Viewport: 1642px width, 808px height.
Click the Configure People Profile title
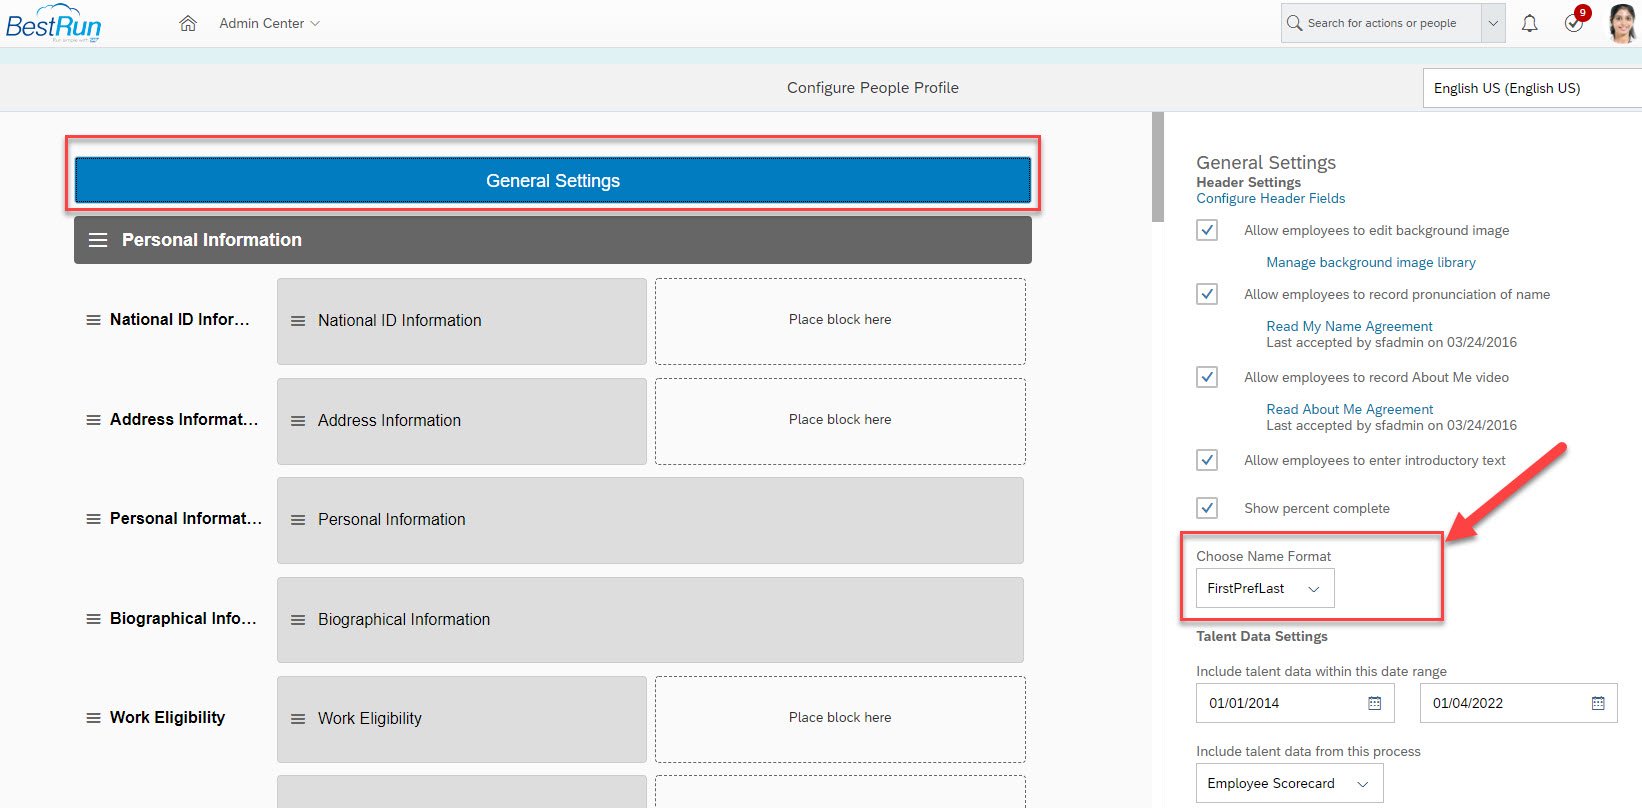click(873, 88)
